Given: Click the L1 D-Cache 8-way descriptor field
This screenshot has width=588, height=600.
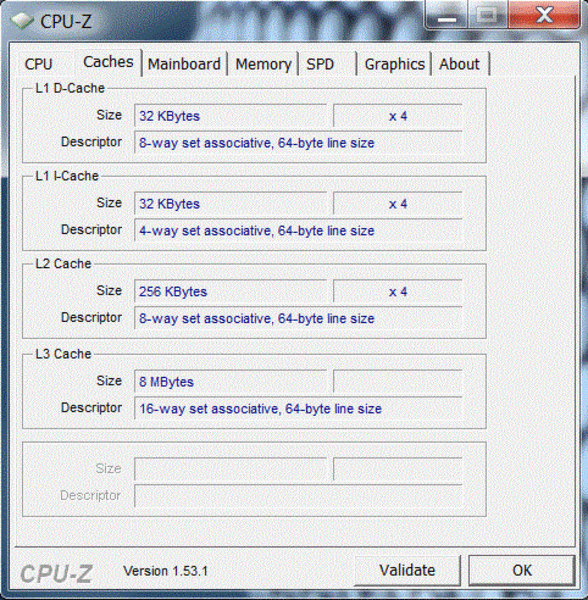Looking at the screenshot, I should [x=298, y=143].
